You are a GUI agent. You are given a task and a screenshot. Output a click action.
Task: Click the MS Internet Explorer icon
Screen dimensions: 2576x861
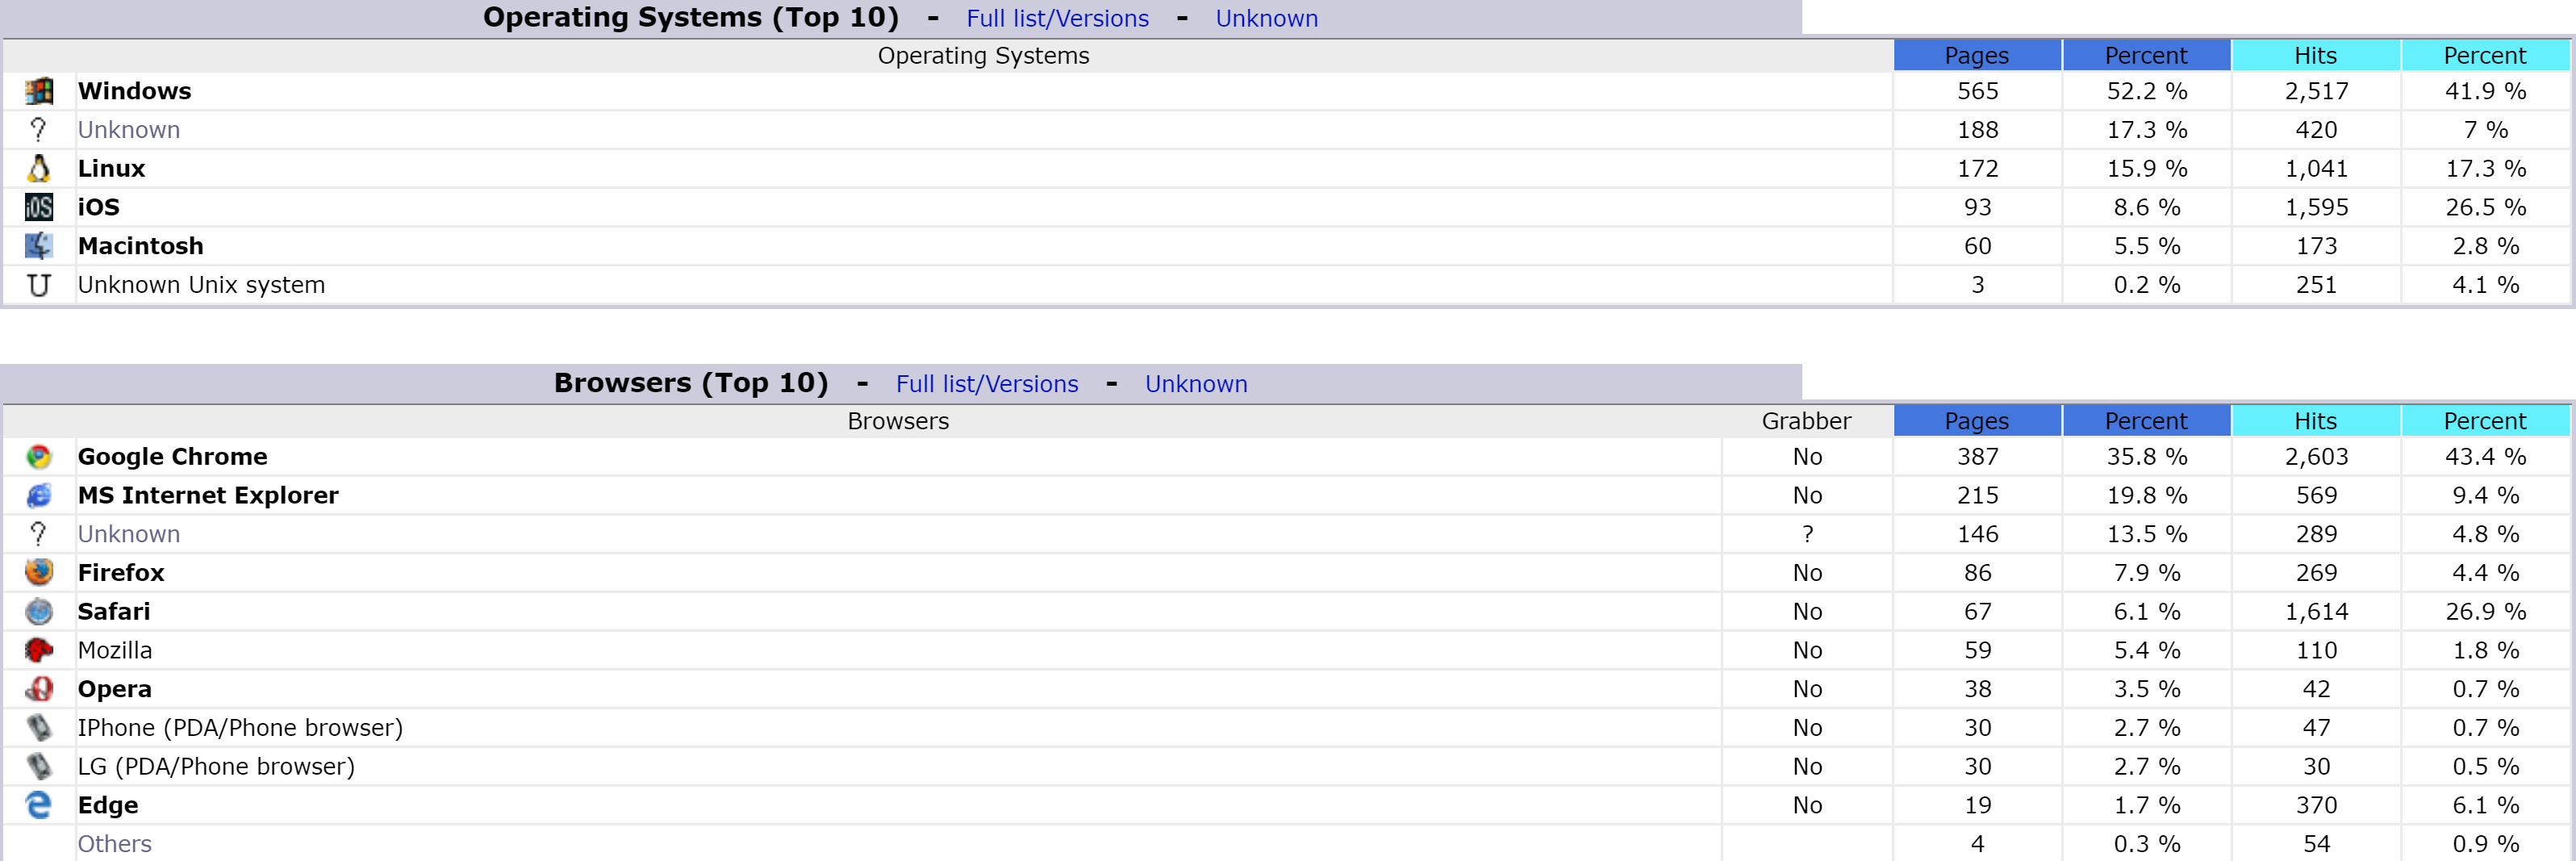pos(39,495)
